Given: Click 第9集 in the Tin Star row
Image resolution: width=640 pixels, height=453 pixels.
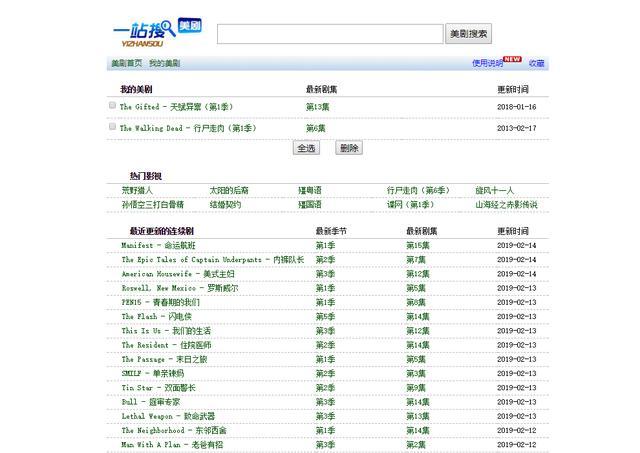Looking at the screenshot, I should [x=416, y=388].
